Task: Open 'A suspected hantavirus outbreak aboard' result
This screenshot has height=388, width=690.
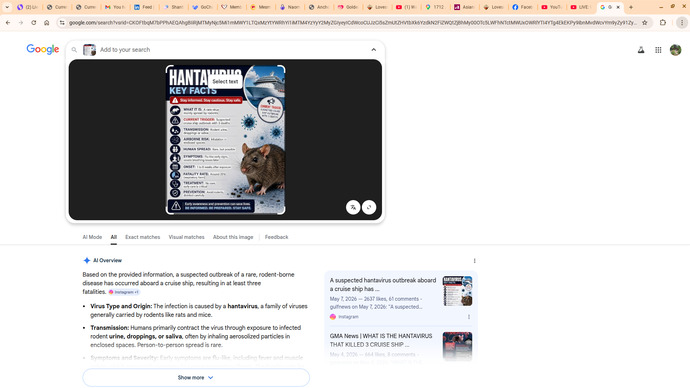Action: click(383, 284)
